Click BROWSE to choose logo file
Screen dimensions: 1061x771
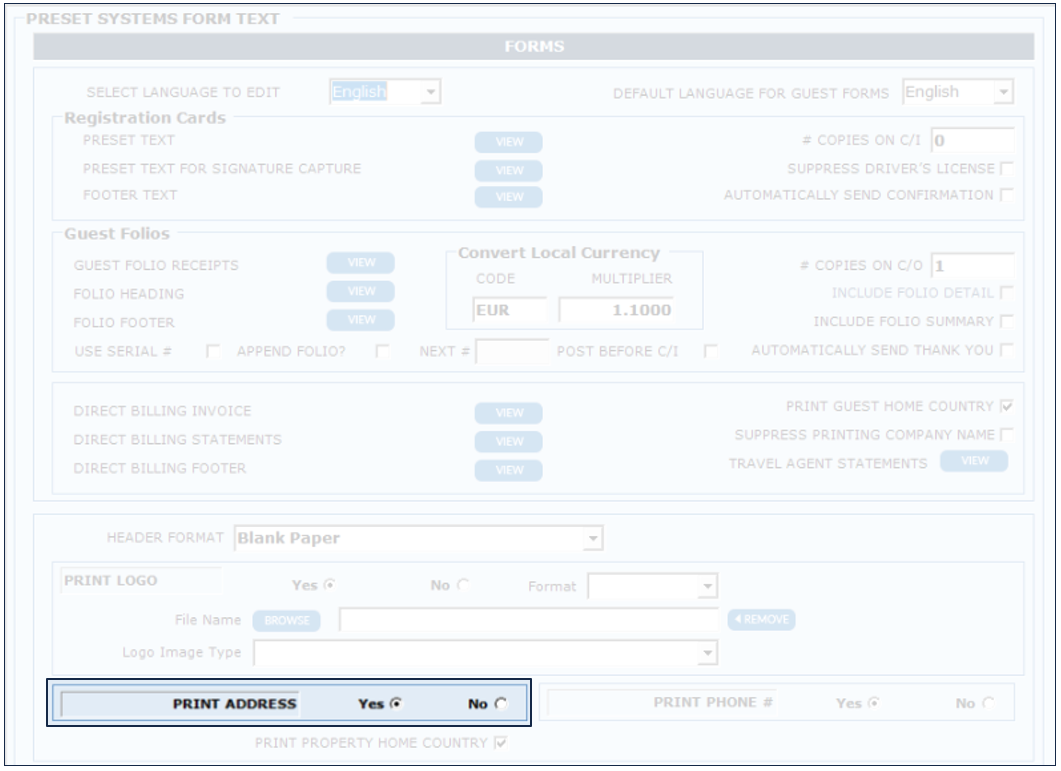click(x=285, y=621)
